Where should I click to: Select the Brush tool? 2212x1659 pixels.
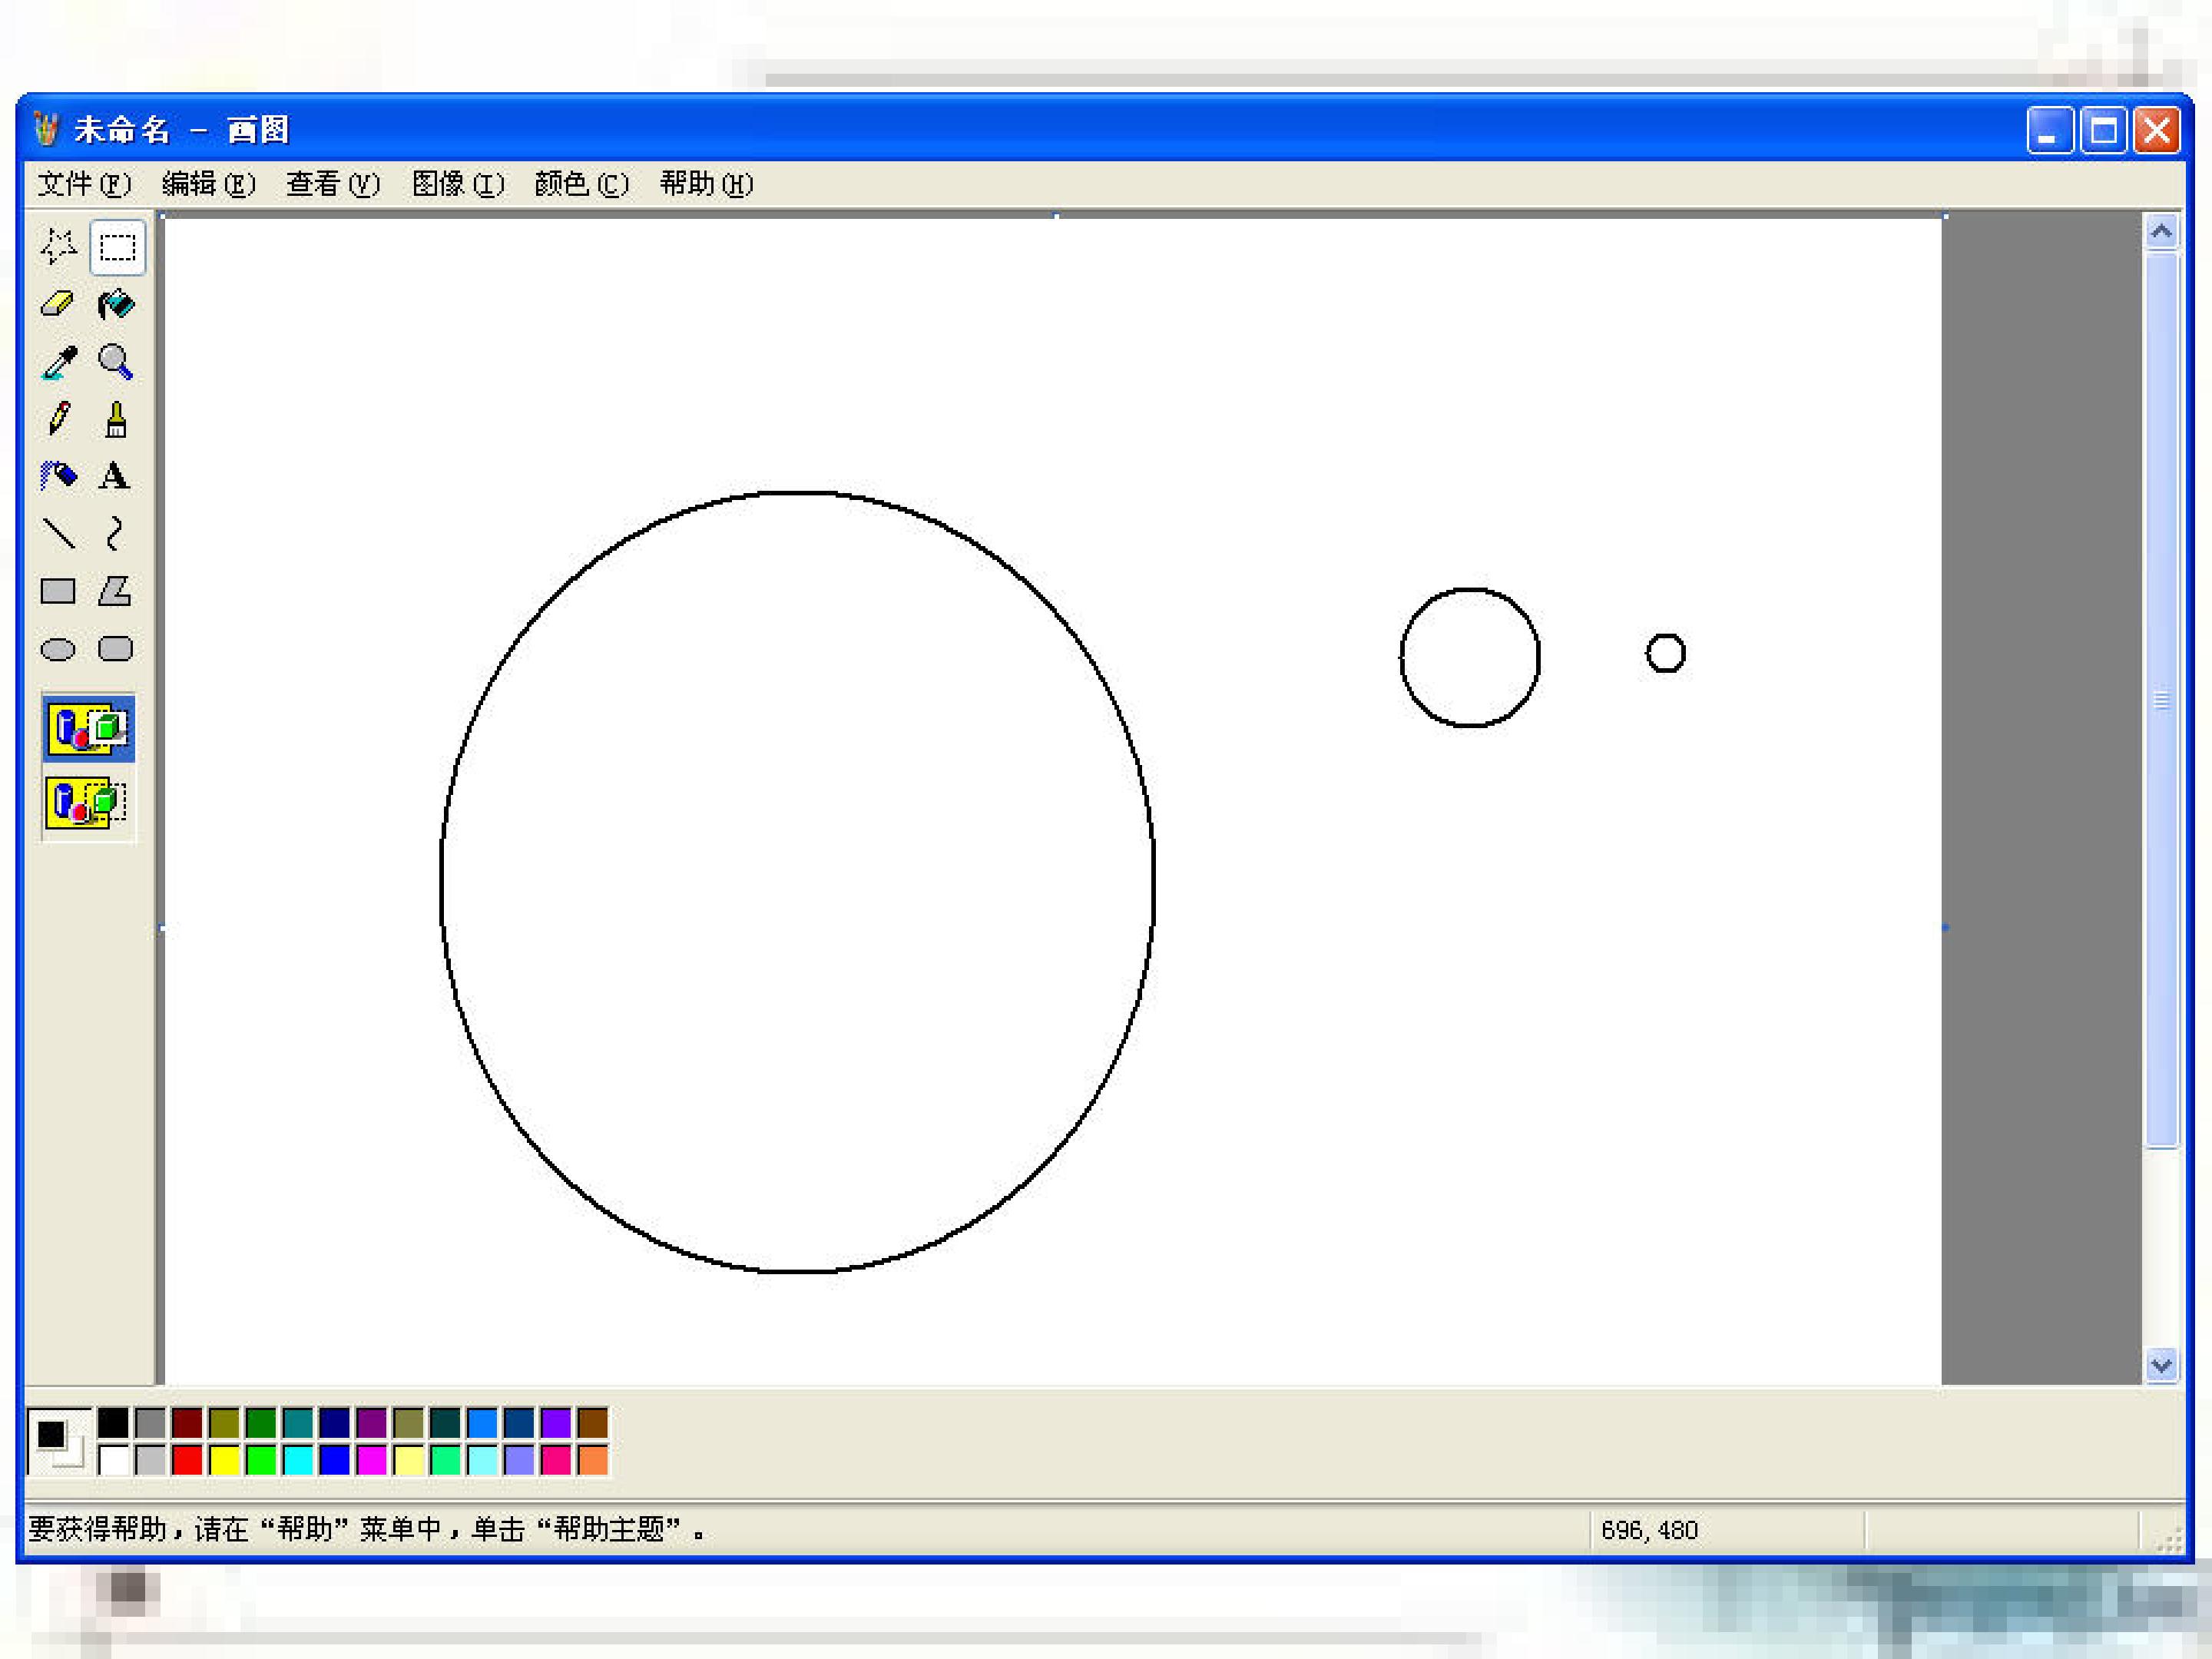click(x=116, y=419)
